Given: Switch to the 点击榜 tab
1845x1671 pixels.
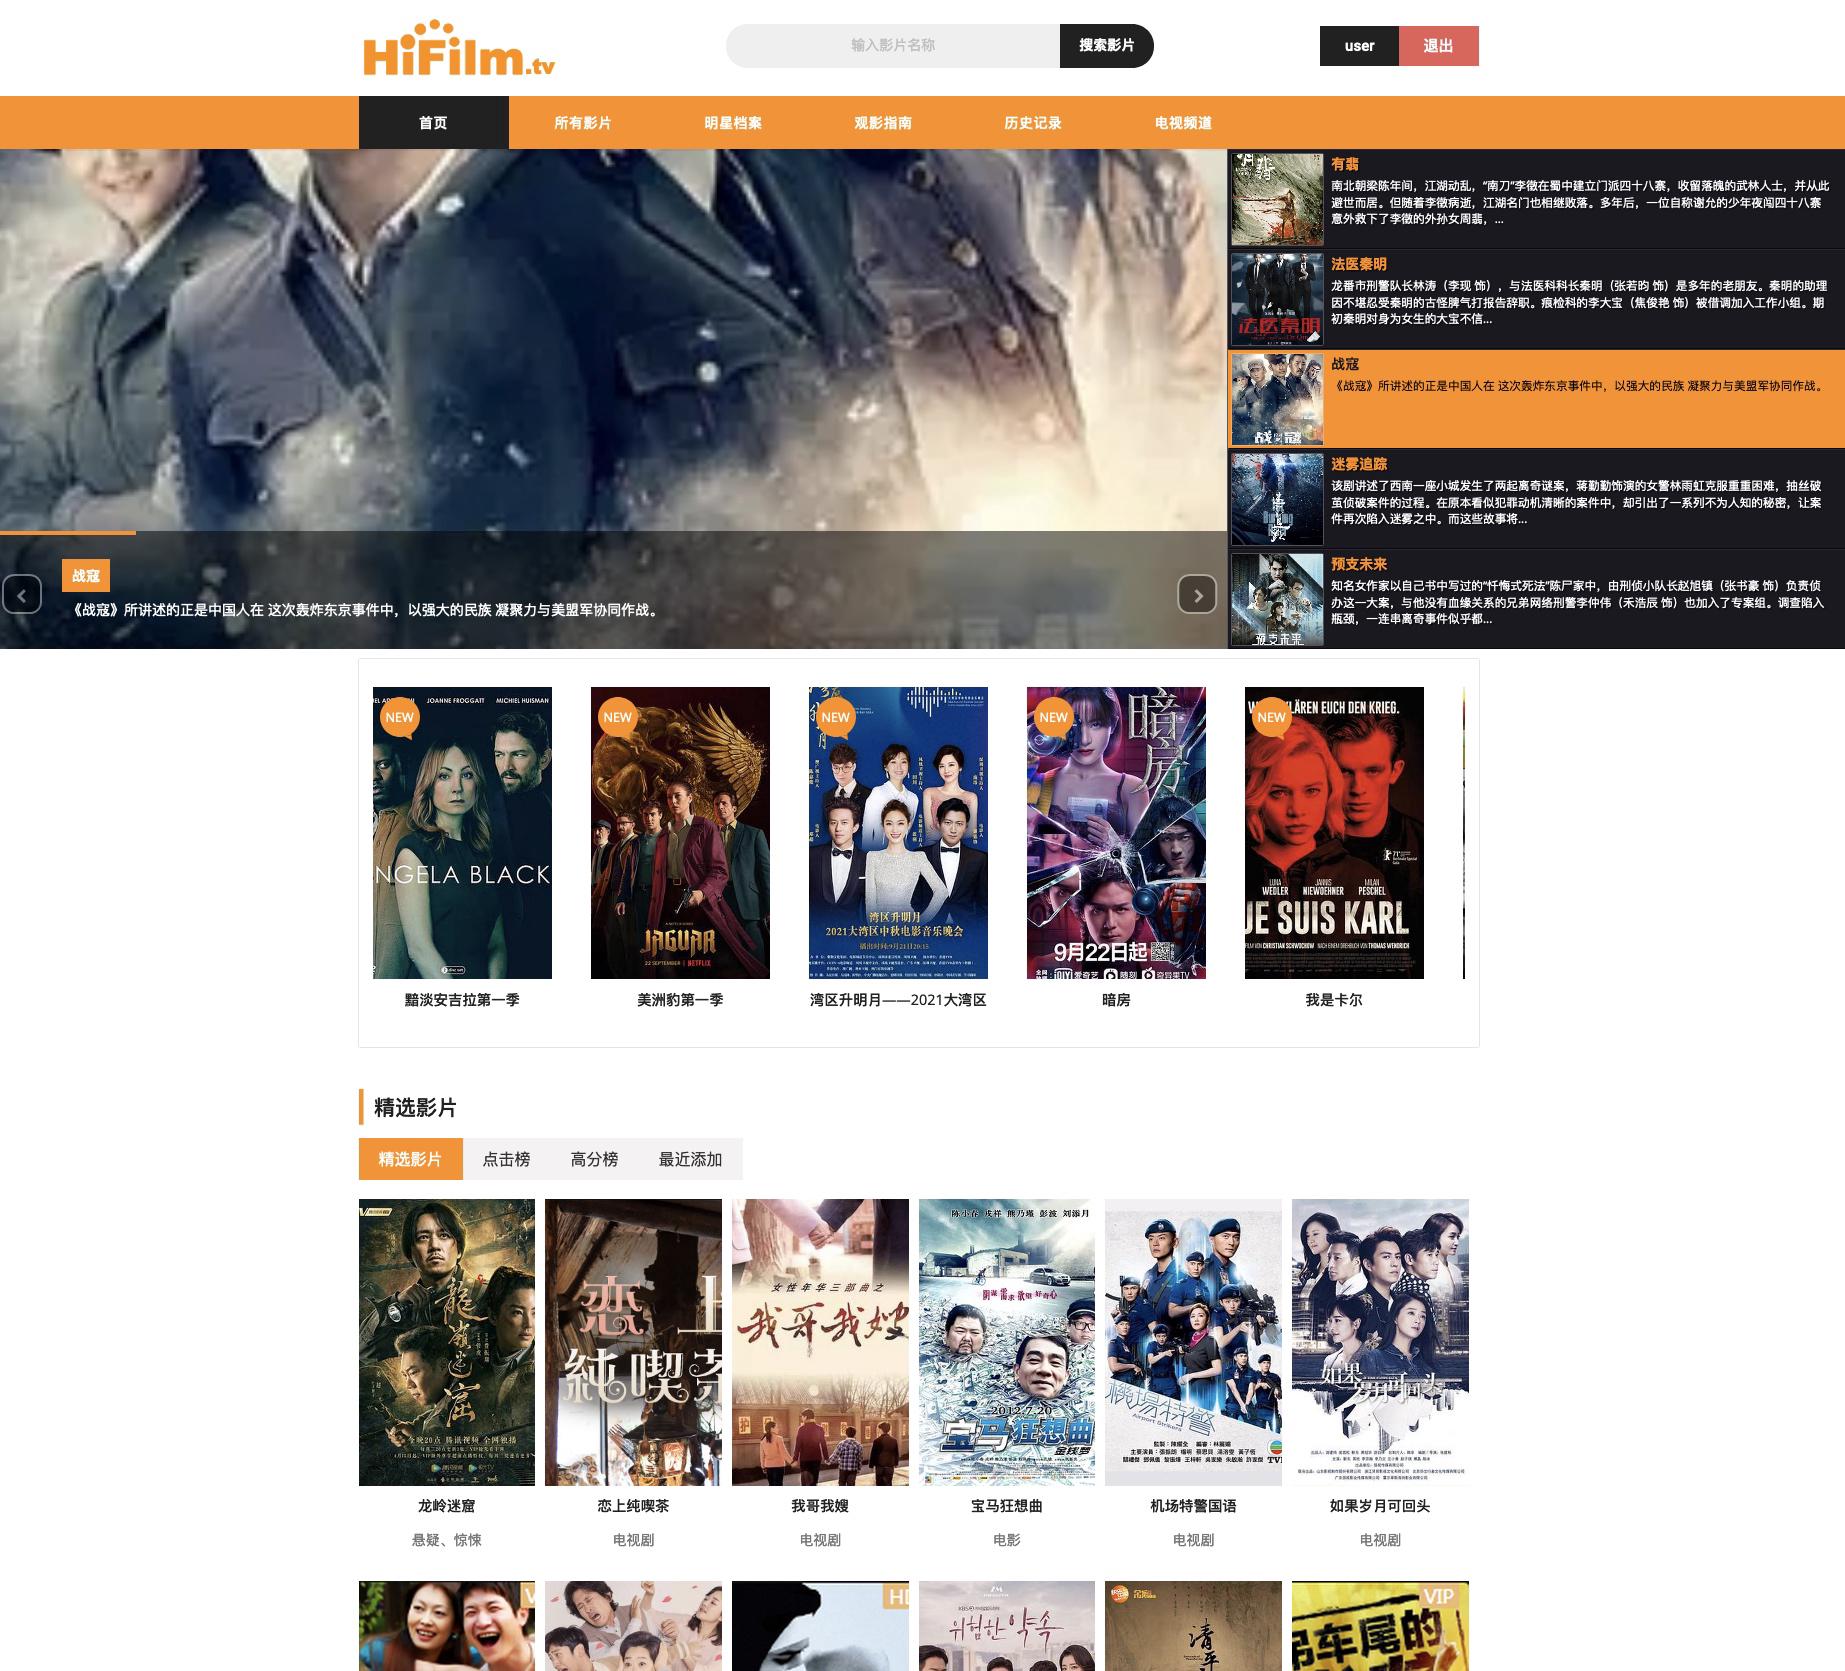Looking at the screenshot, I should click(506, 1159).
